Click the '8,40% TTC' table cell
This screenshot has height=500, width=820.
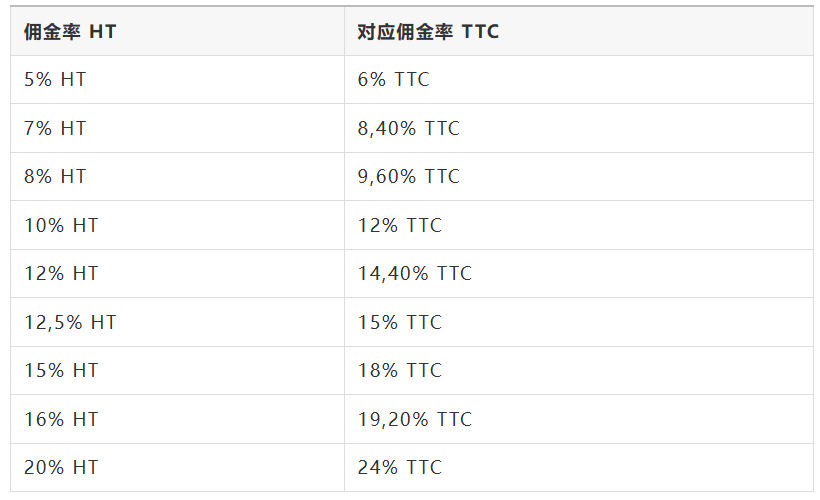coord(408,128)
